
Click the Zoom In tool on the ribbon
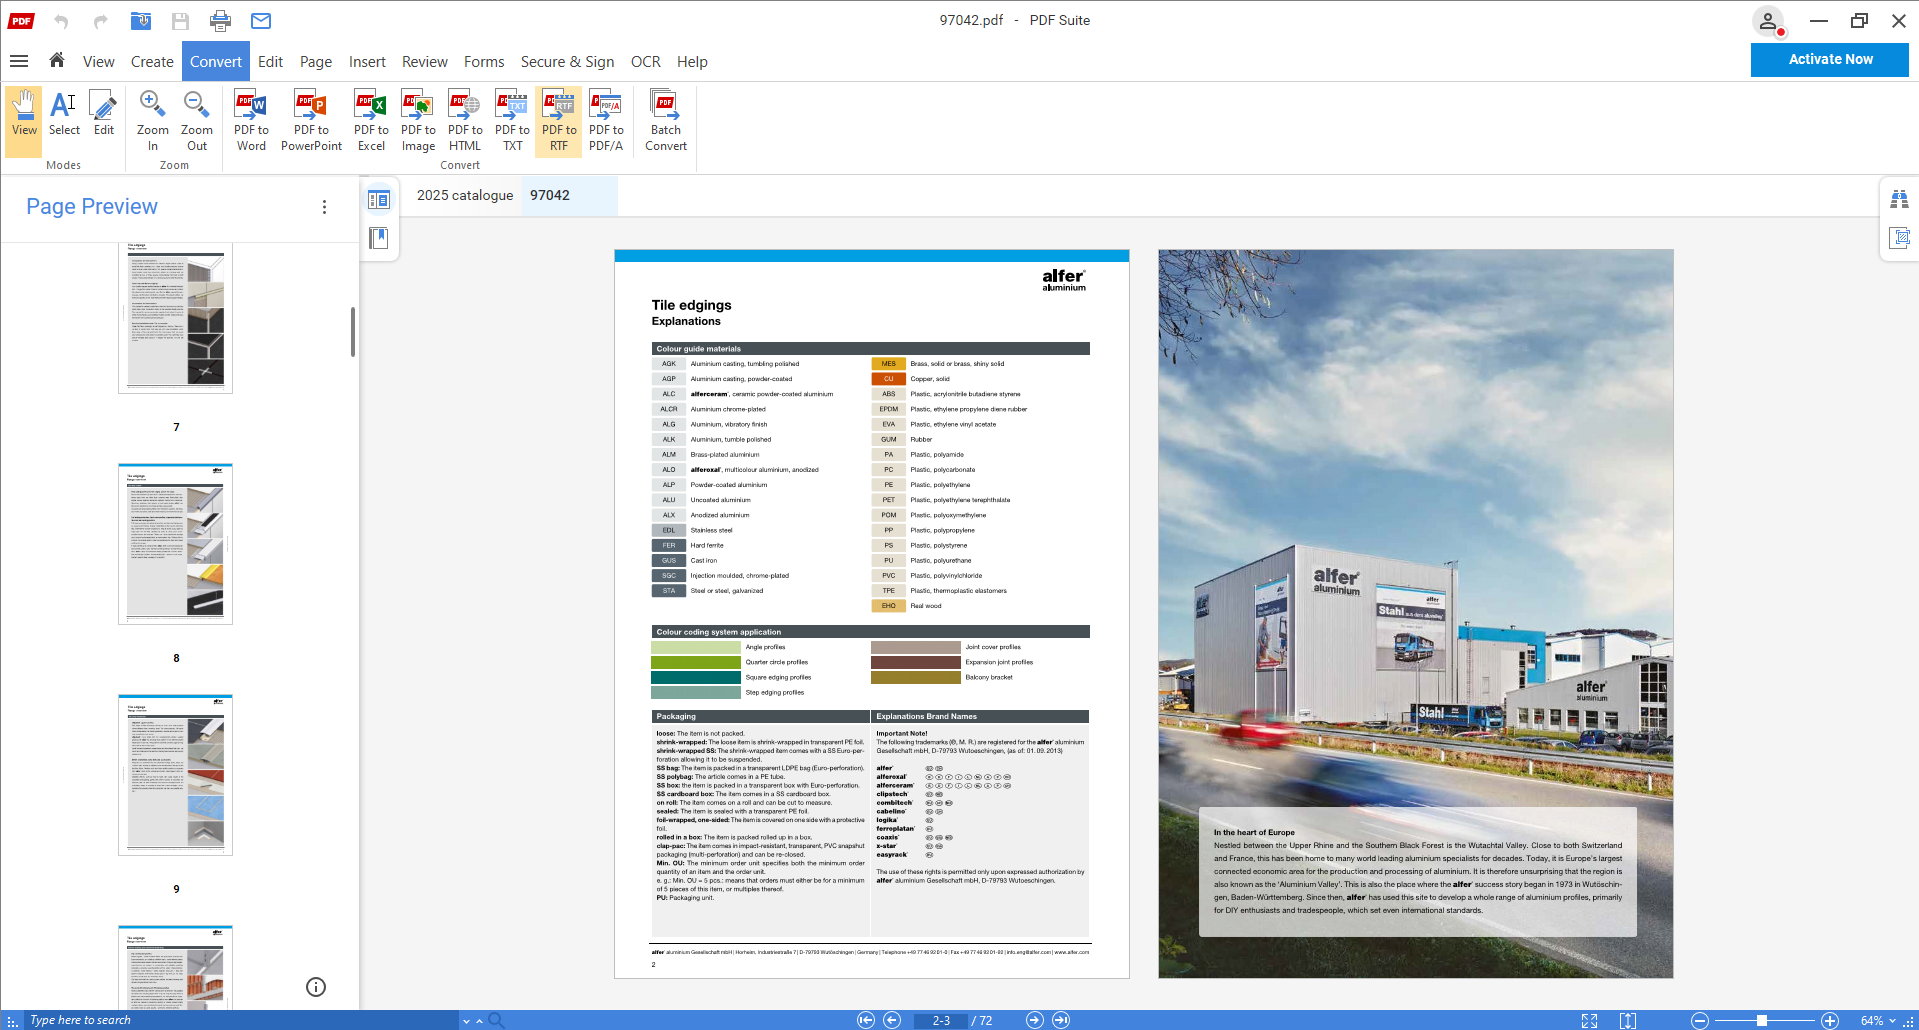click(152, 119)
